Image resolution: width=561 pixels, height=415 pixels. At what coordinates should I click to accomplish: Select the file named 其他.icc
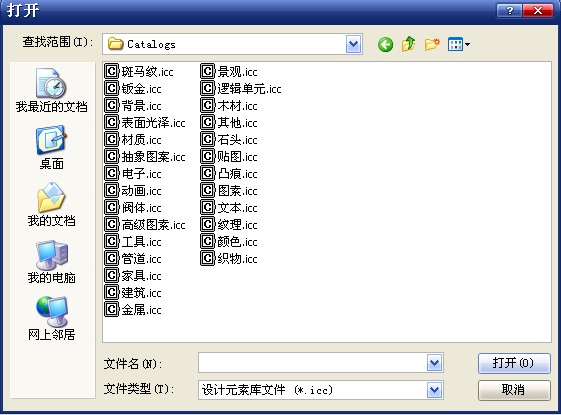229,122
